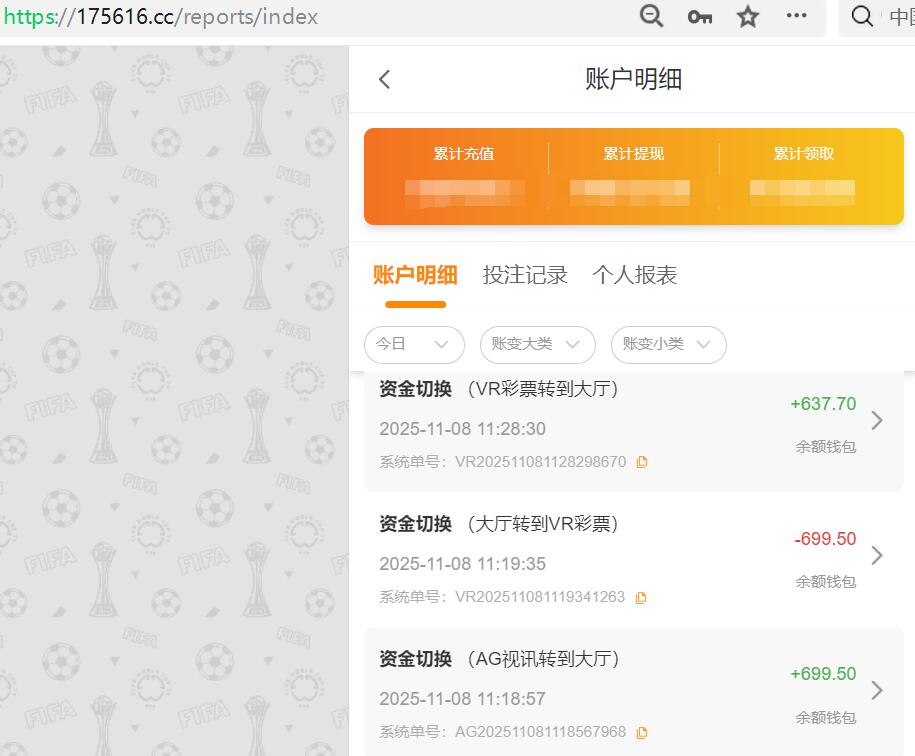The image size is (915, 756).
Task: Open saved passwords via the key icon
Action: 699,17
